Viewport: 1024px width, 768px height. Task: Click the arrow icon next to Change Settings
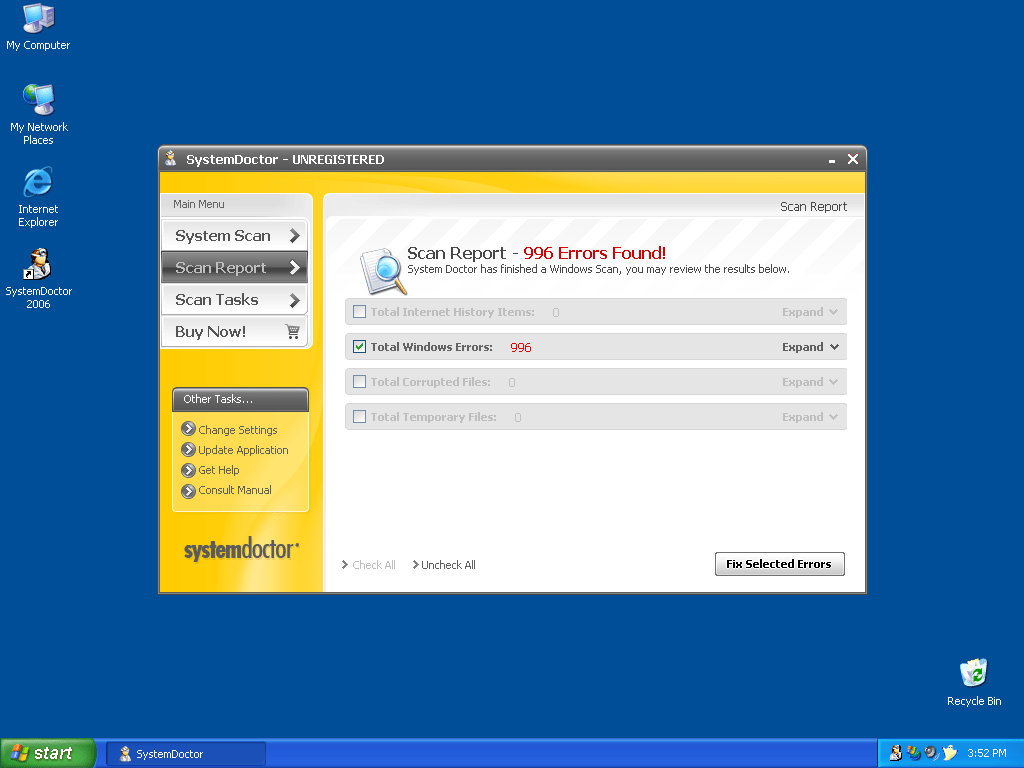pyautogui.click(x=188, y=429)
